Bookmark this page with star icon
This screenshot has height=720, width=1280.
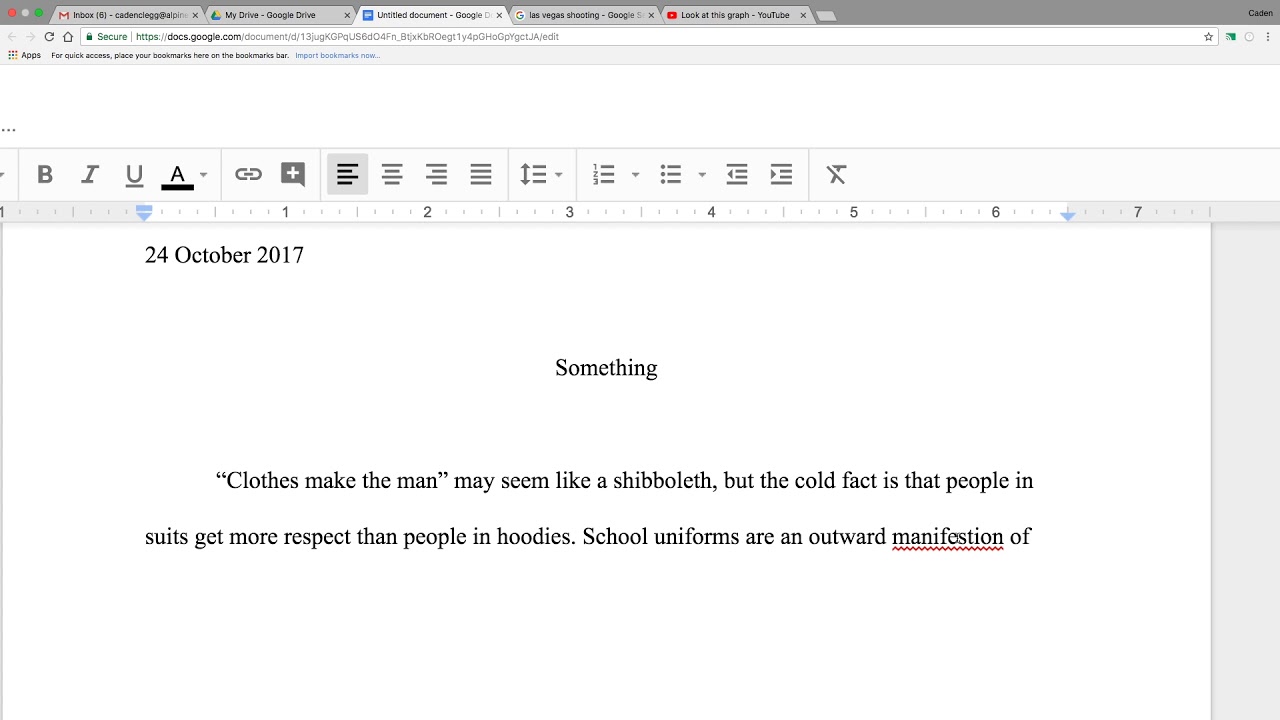(x=1208, y=36)
